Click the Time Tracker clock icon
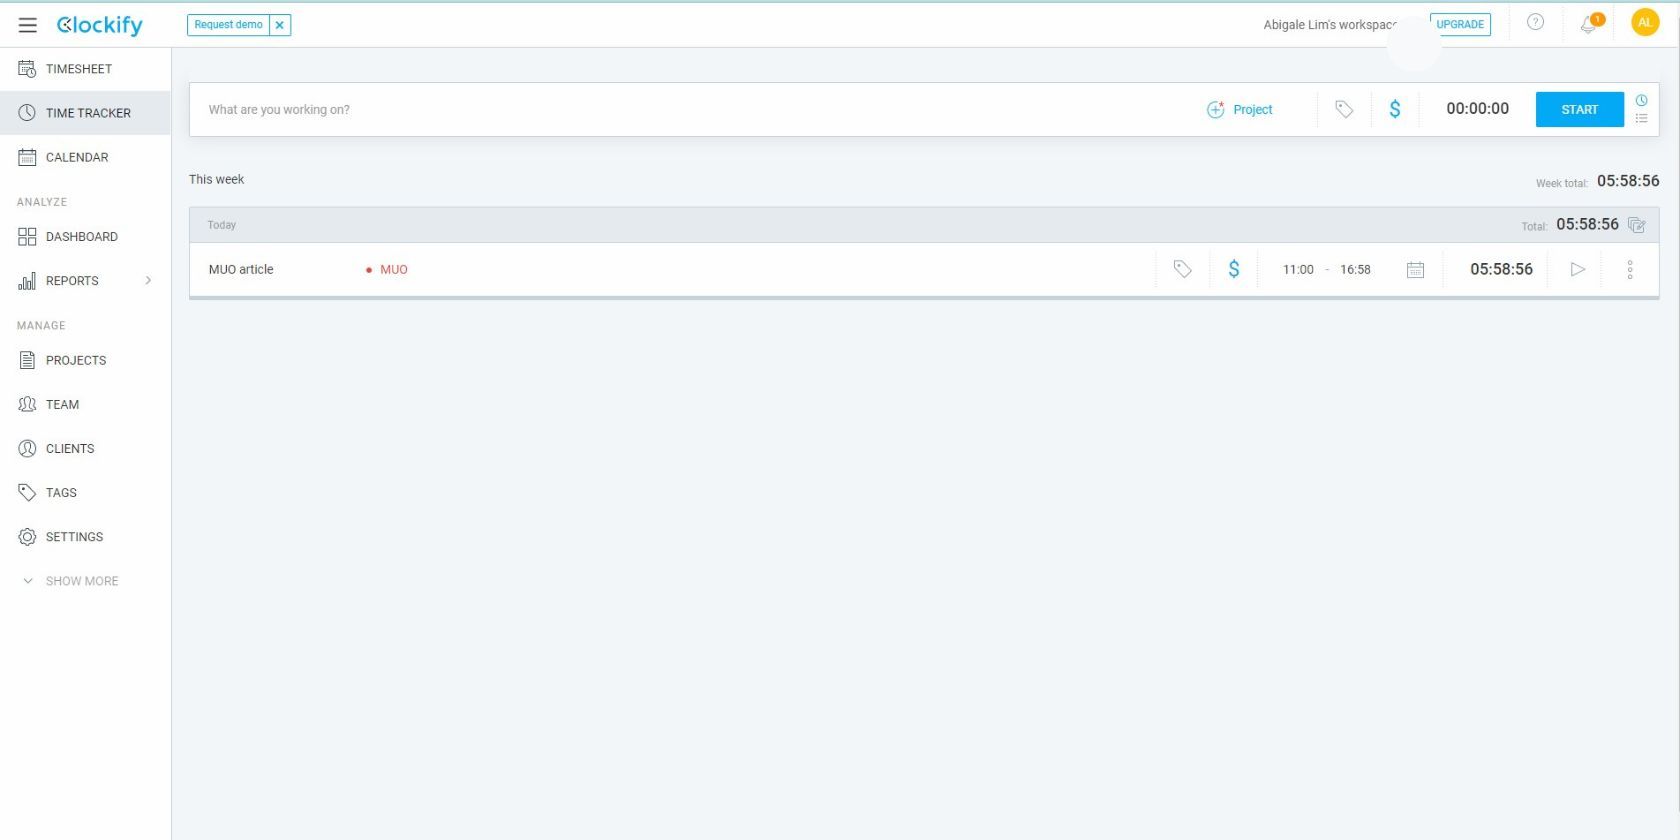This screenshot has width=1680, height=840. point(27,113)
